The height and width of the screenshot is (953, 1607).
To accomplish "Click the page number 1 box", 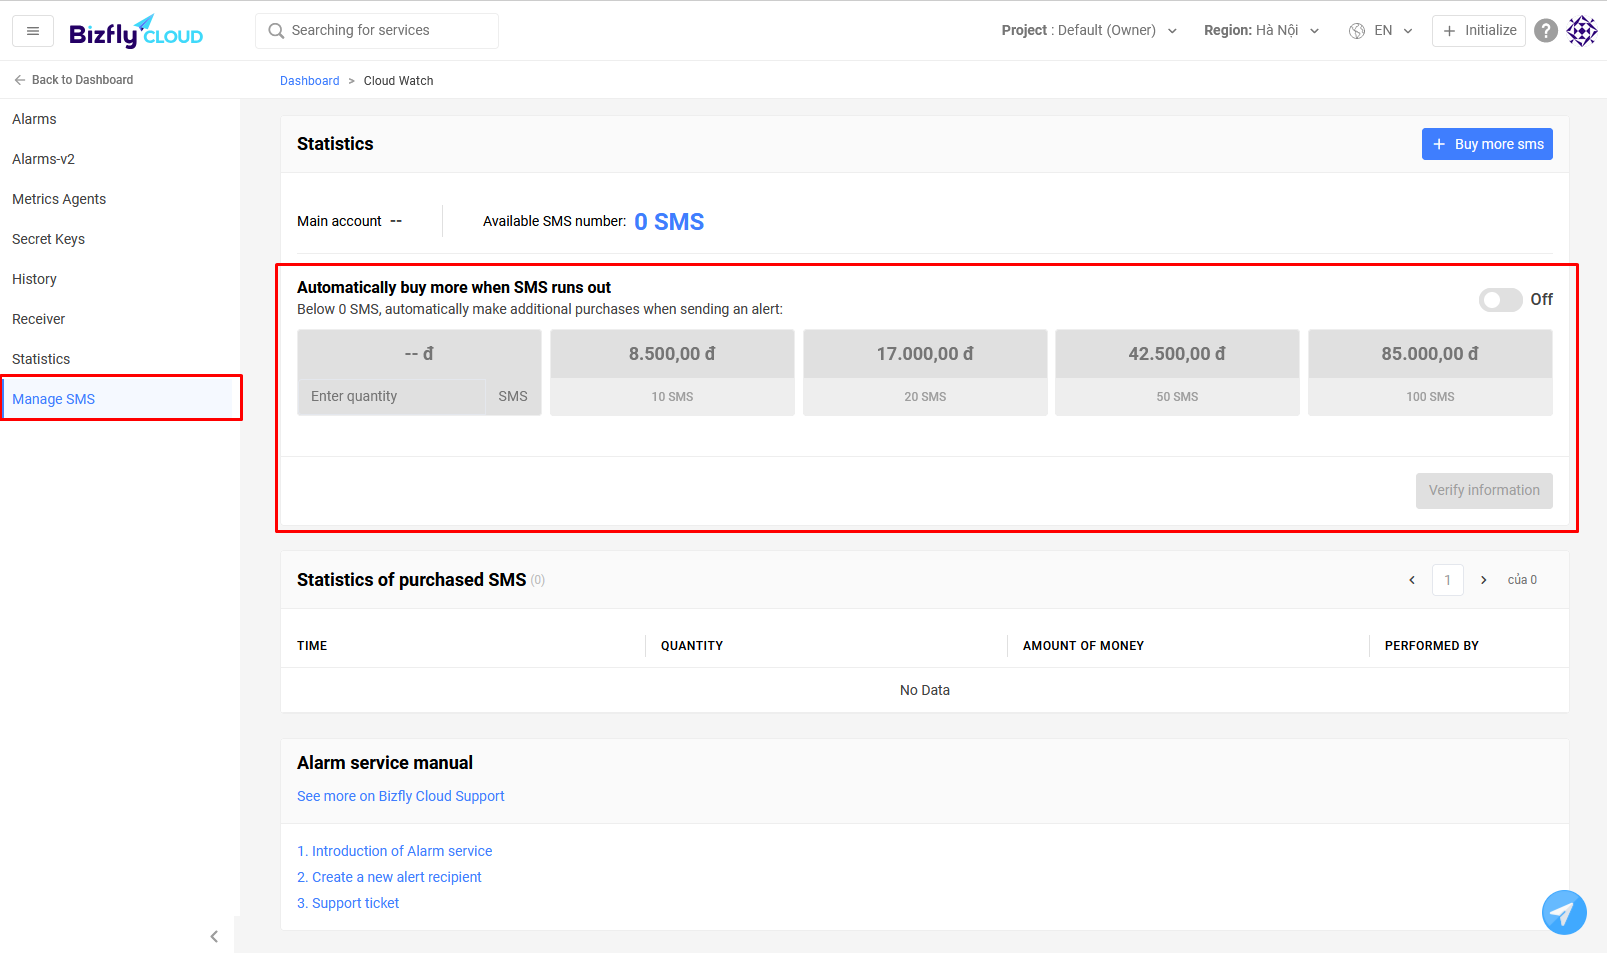I will click(x=1448, y=580).
